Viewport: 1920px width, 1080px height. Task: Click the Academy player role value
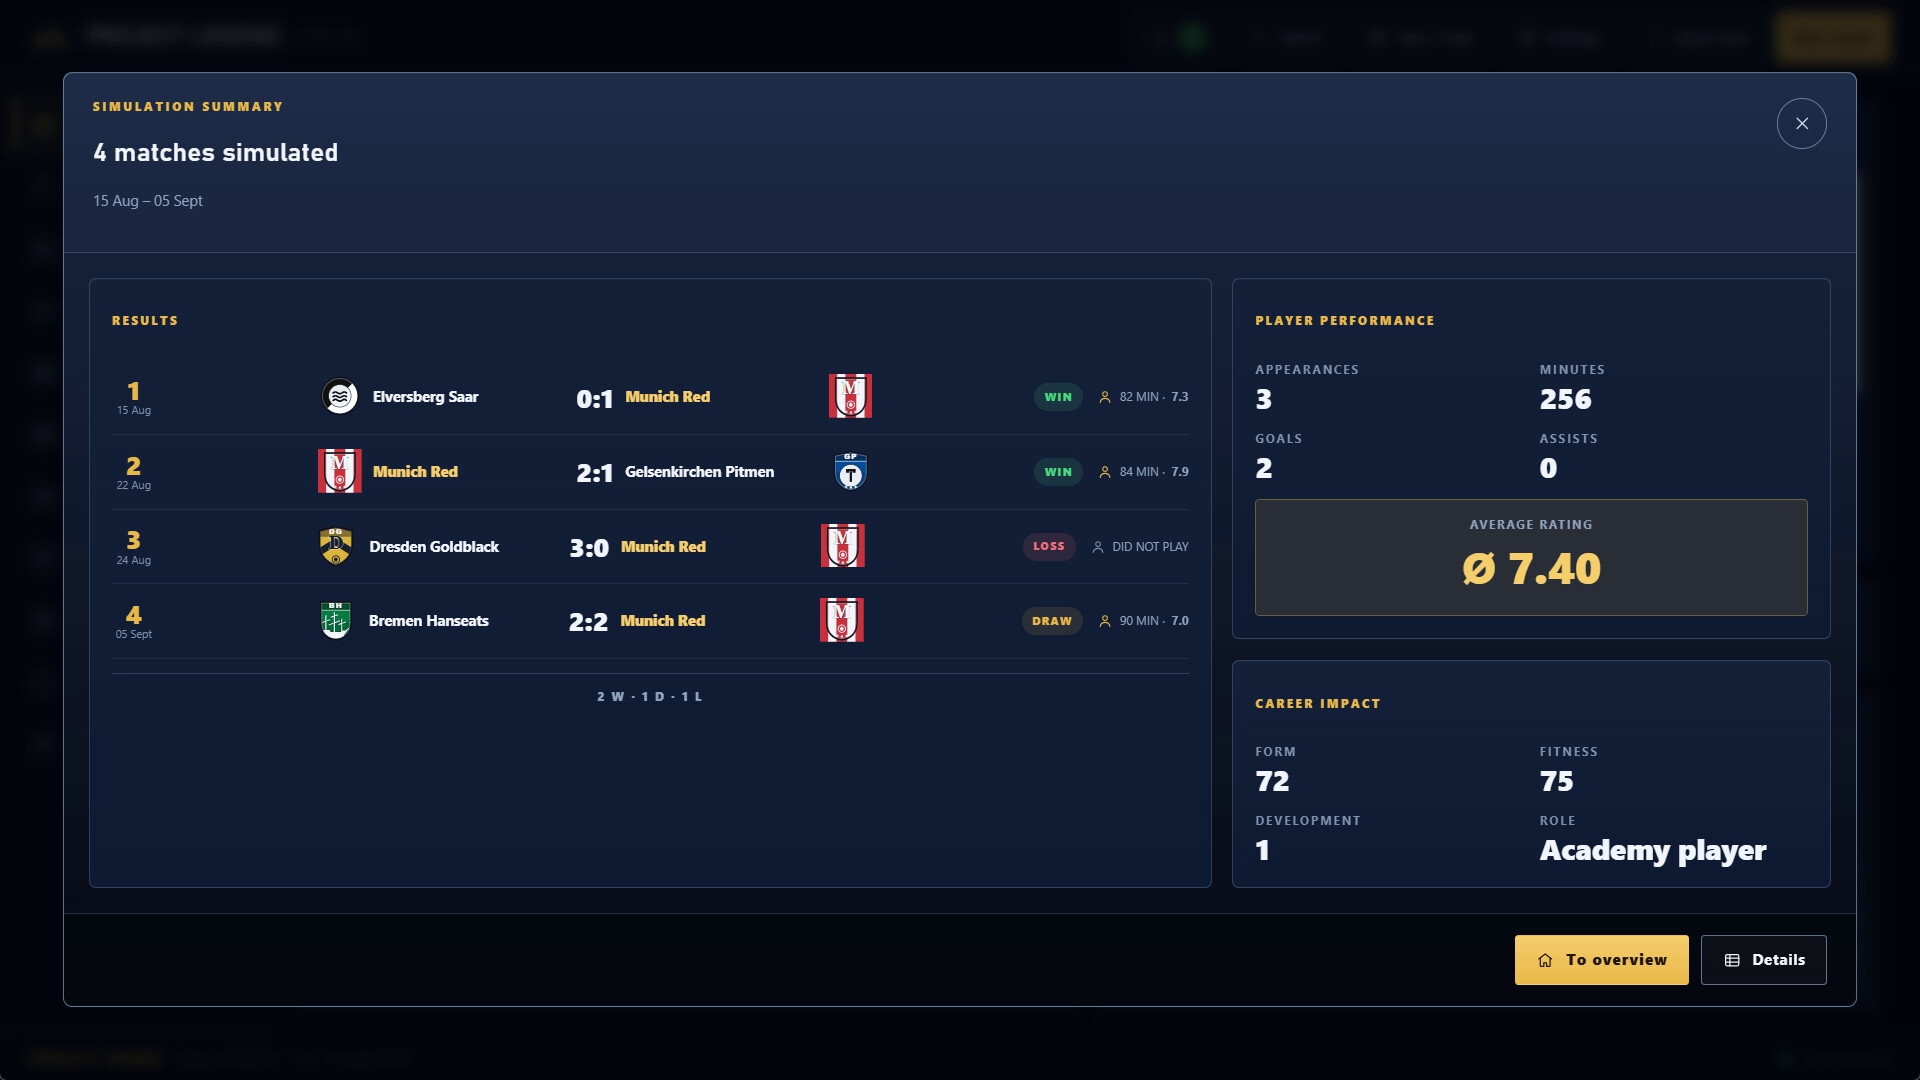point(1652,850)
